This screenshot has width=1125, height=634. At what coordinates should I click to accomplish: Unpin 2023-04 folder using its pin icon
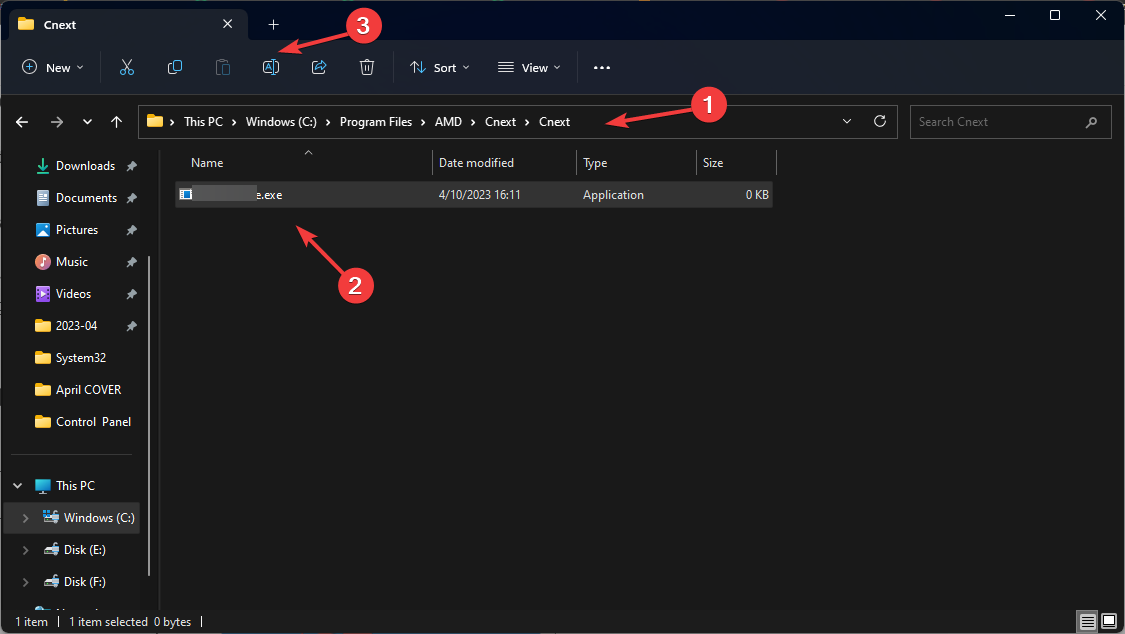click(131, 326)
